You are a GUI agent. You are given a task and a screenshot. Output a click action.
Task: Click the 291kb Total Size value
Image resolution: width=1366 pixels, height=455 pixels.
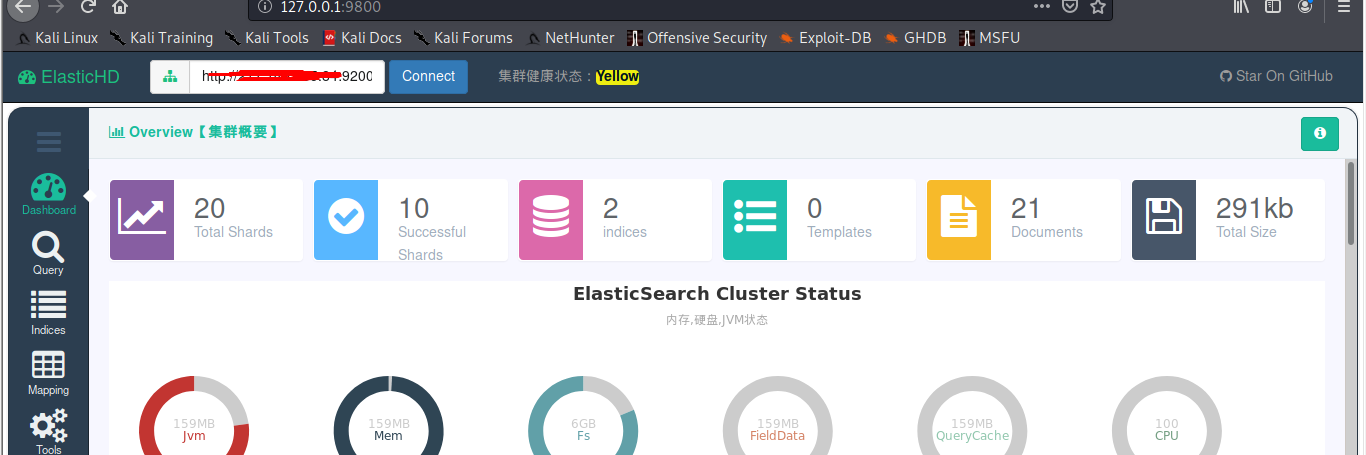[1255, 208]
